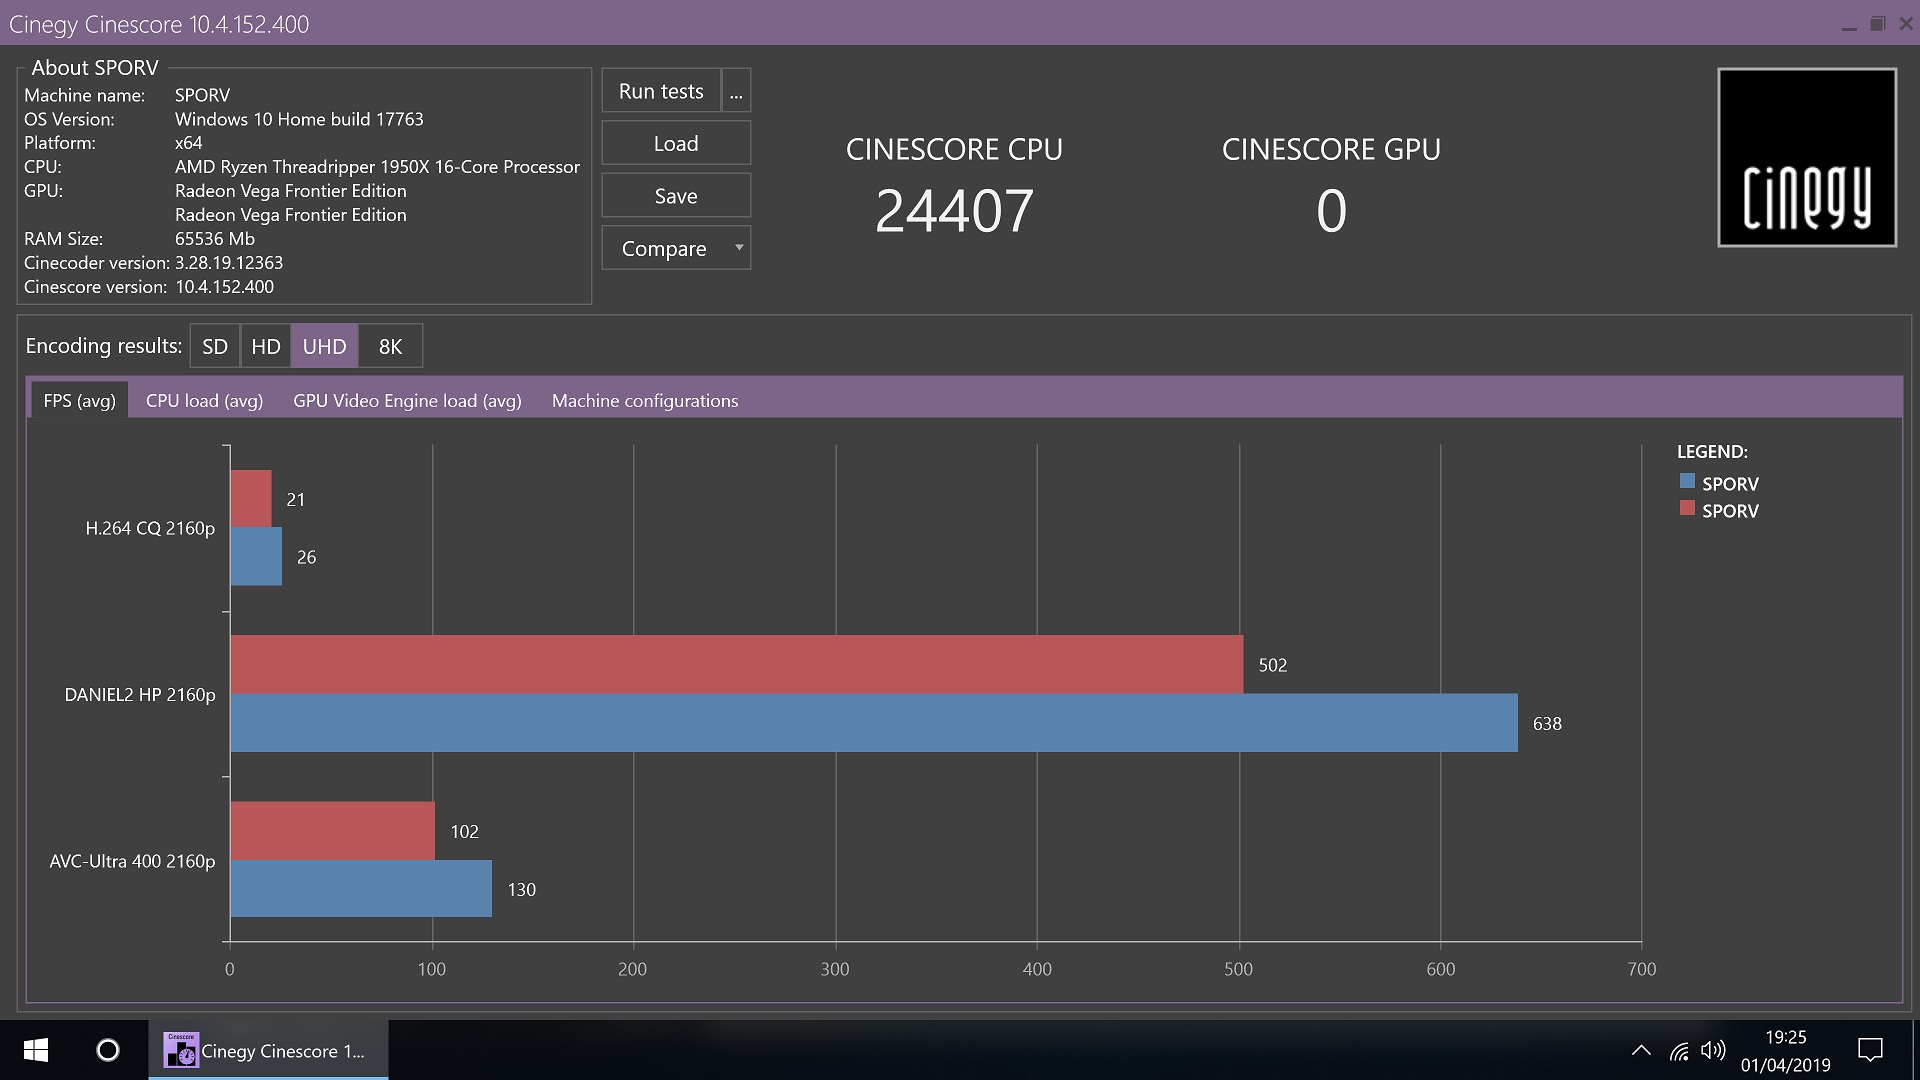This screenshot has height=1080, width=1920.
Task: Open GPU Video Engine load (avg) tab
Action: coord(407,400)
